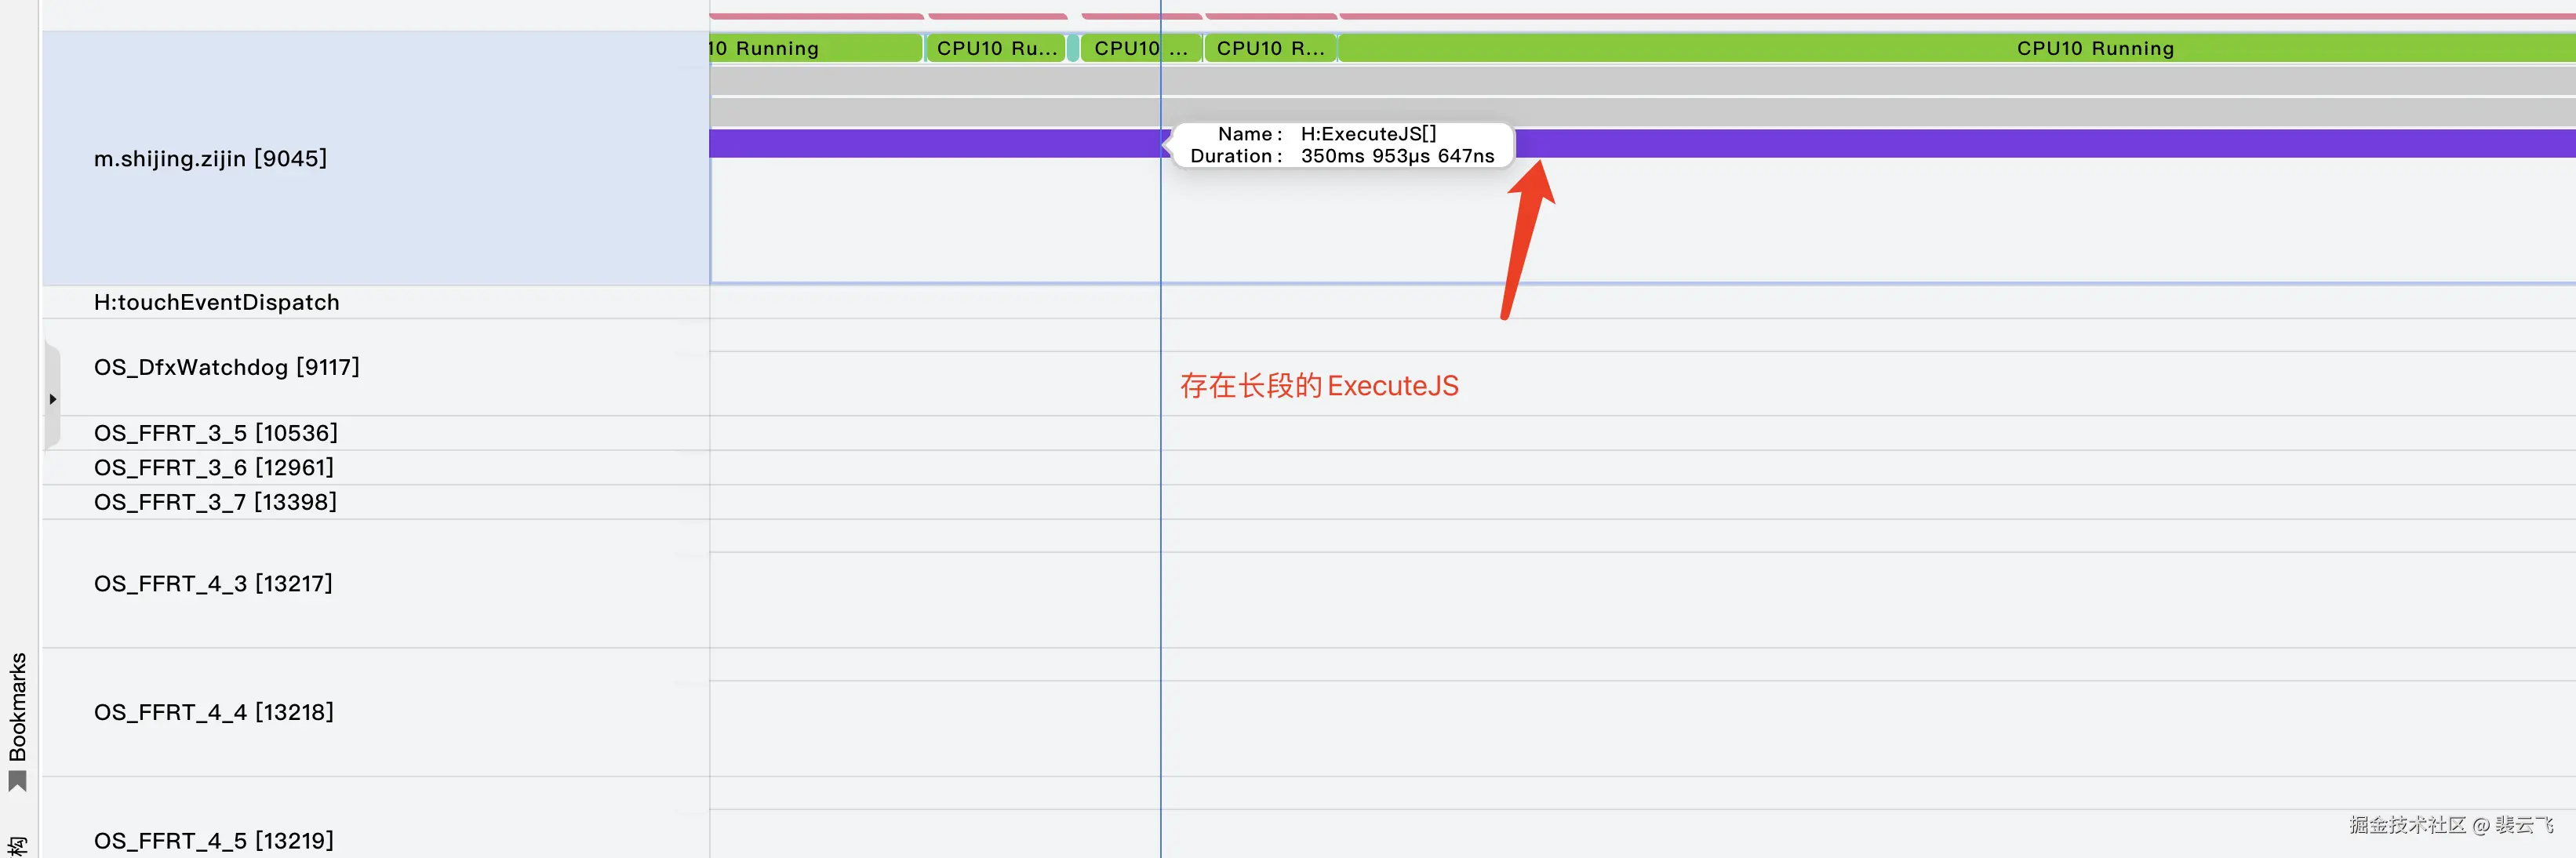
Task: Click the small teal slice between CPU10 slices
Action: pos(1073,48)
